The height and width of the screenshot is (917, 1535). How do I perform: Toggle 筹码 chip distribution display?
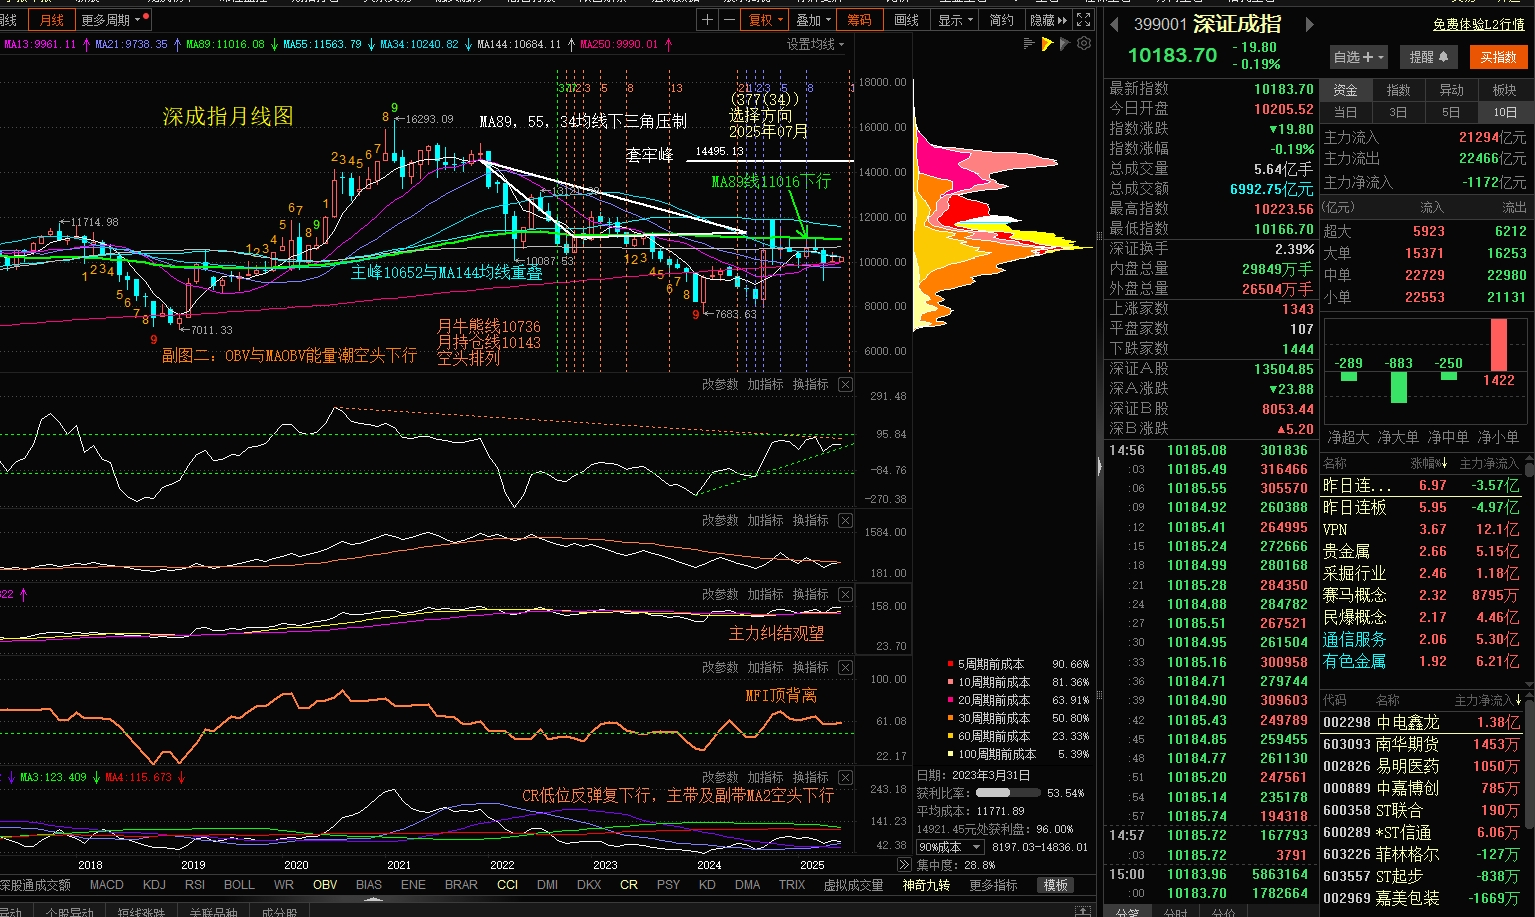pos(859,20)
